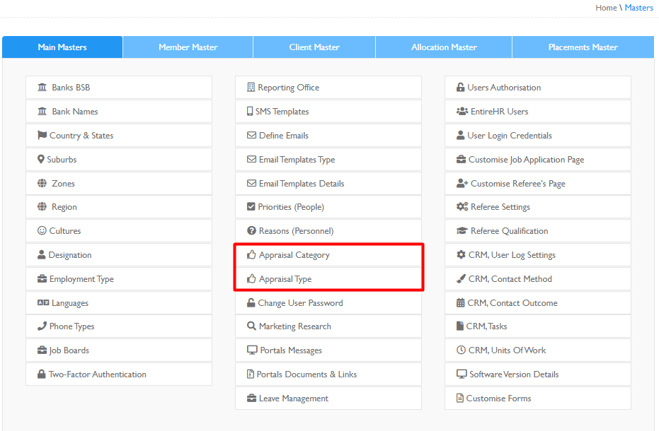The width and height of the screenshot is (659, 431).
Task: Click the padlock icon for Two-Factor Authentication
Action: tap(41, 374)
